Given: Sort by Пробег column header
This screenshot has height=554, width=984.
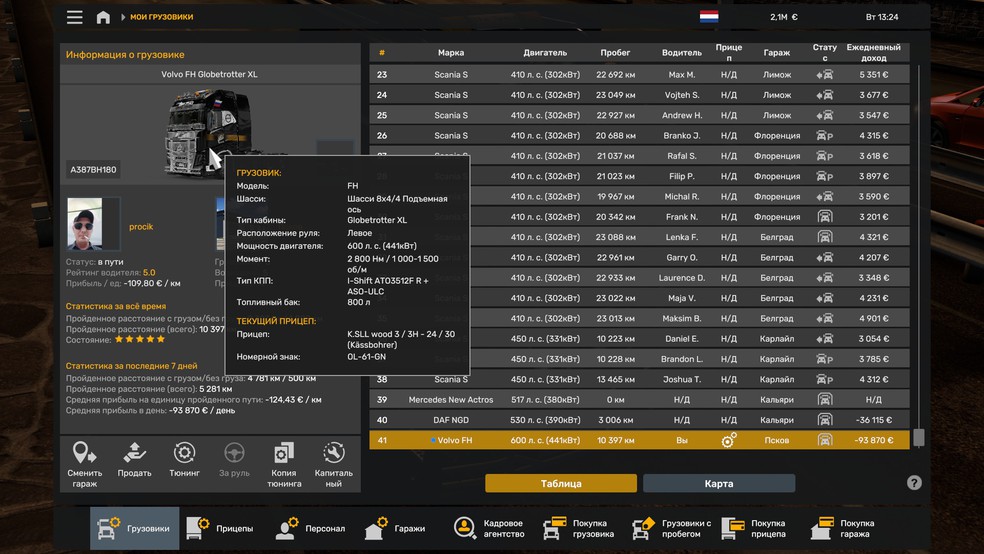Looking at the screenshot, I should 615,53.
